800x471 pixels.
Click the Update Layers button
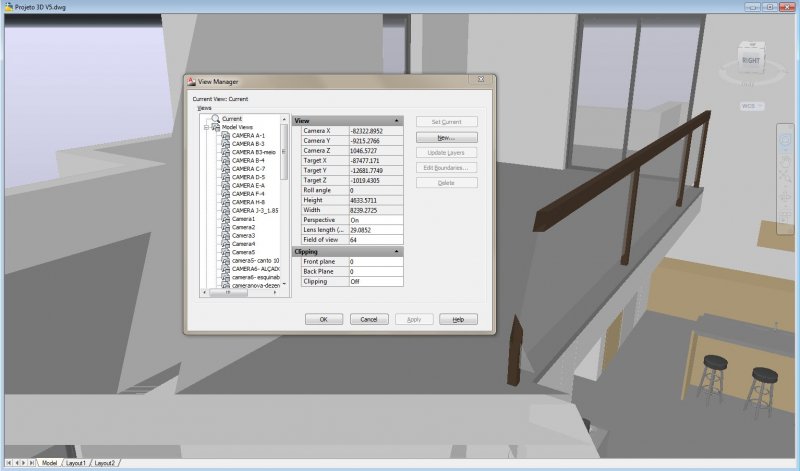tap(446, 153)
